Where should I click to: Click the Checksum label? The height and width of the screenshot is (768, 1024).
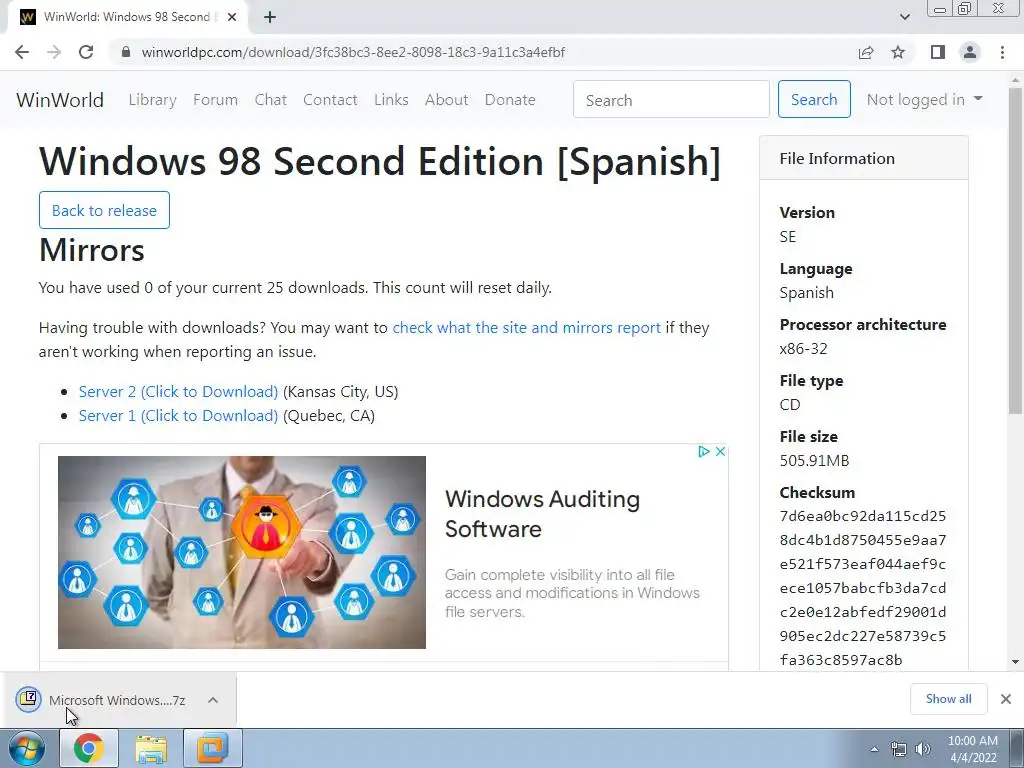click(x=817, y=492)
